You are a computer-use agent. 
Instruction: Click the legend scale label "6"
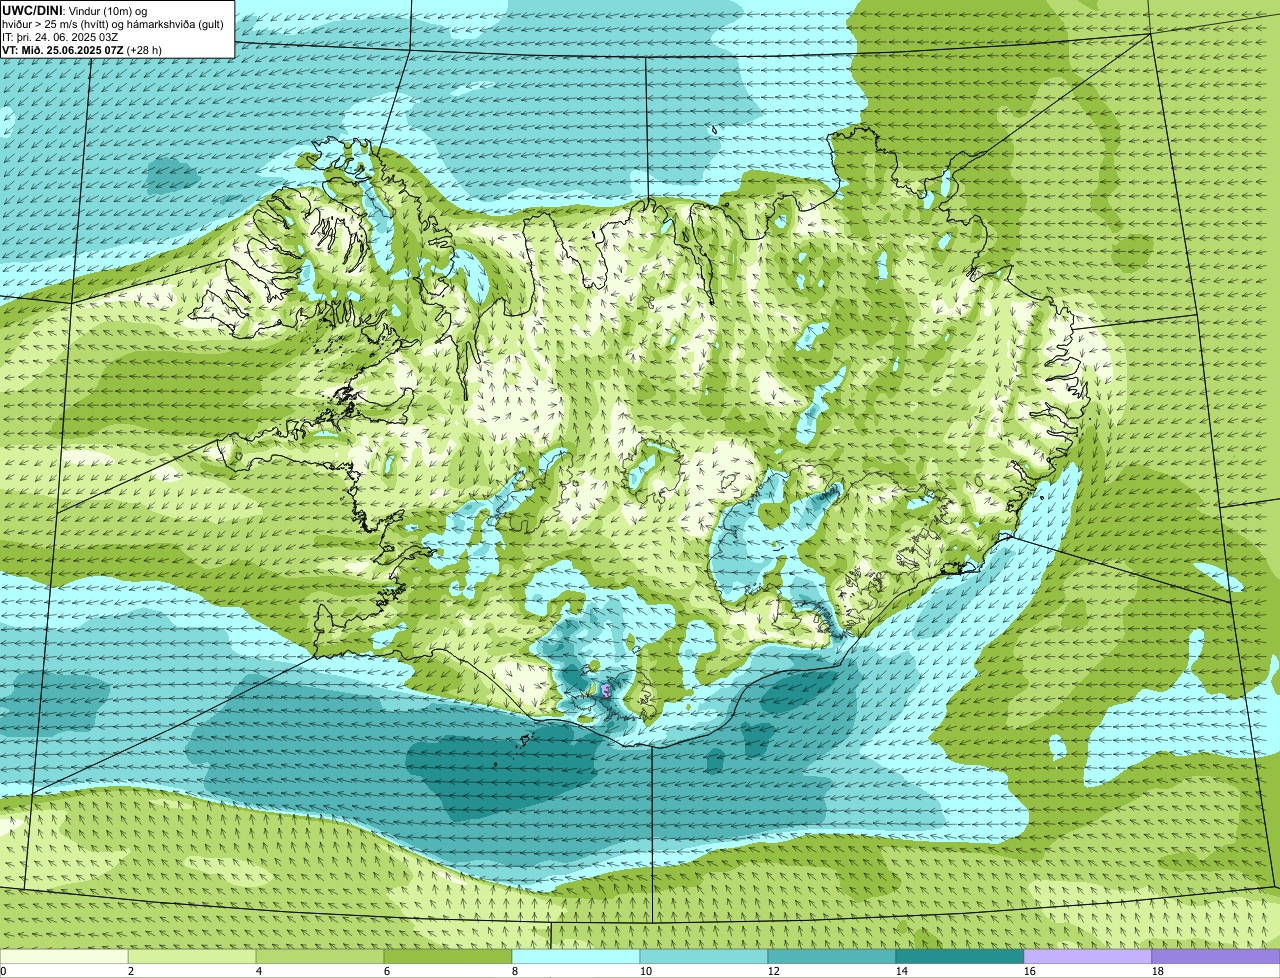387,971
